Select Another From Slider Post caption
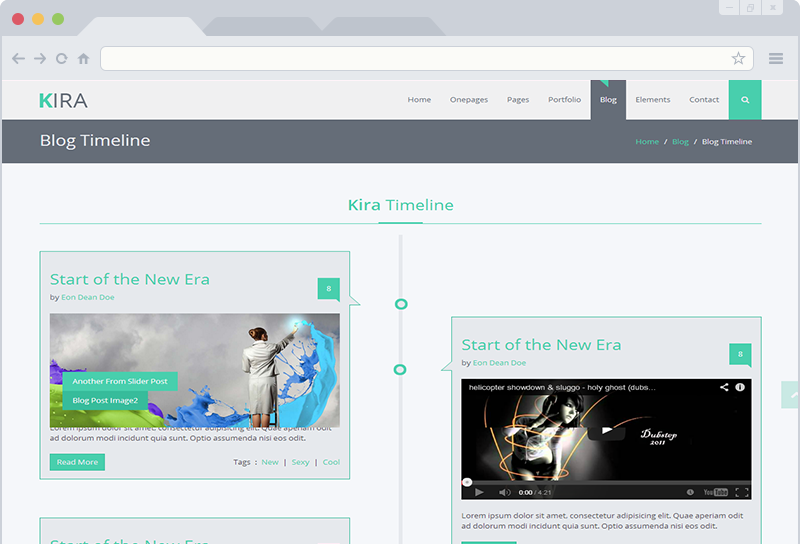Screen dimensions: 800x544 pos(120,381)
